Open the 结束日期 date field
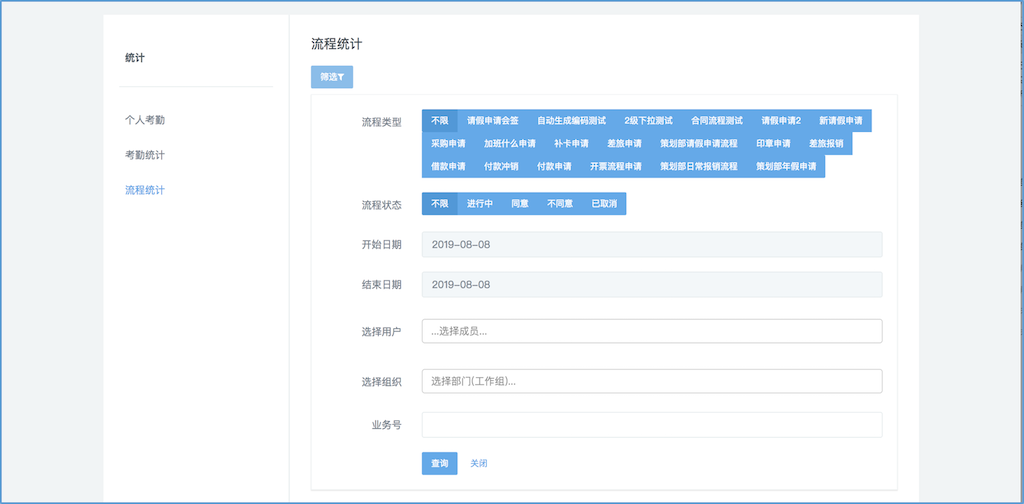Viewport: 1024px width, 504px height. pyautogui.click(x=652, y=285)
